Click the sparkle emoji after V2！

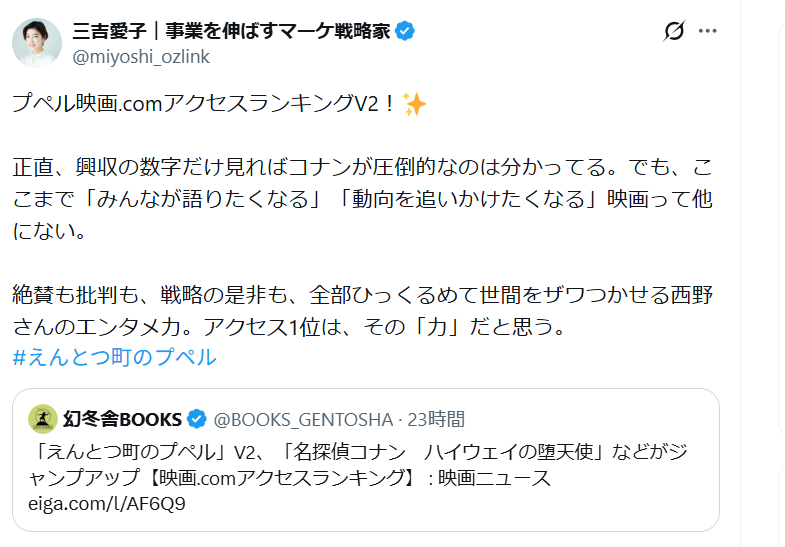[x=413, y=104]
